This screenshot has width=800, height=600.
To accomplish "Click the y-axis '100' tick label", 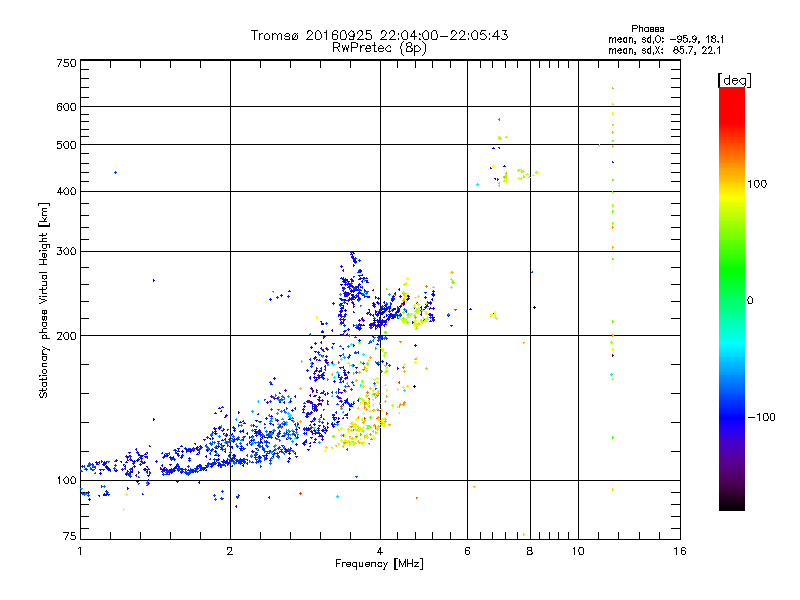I will (x=67, y=481).
